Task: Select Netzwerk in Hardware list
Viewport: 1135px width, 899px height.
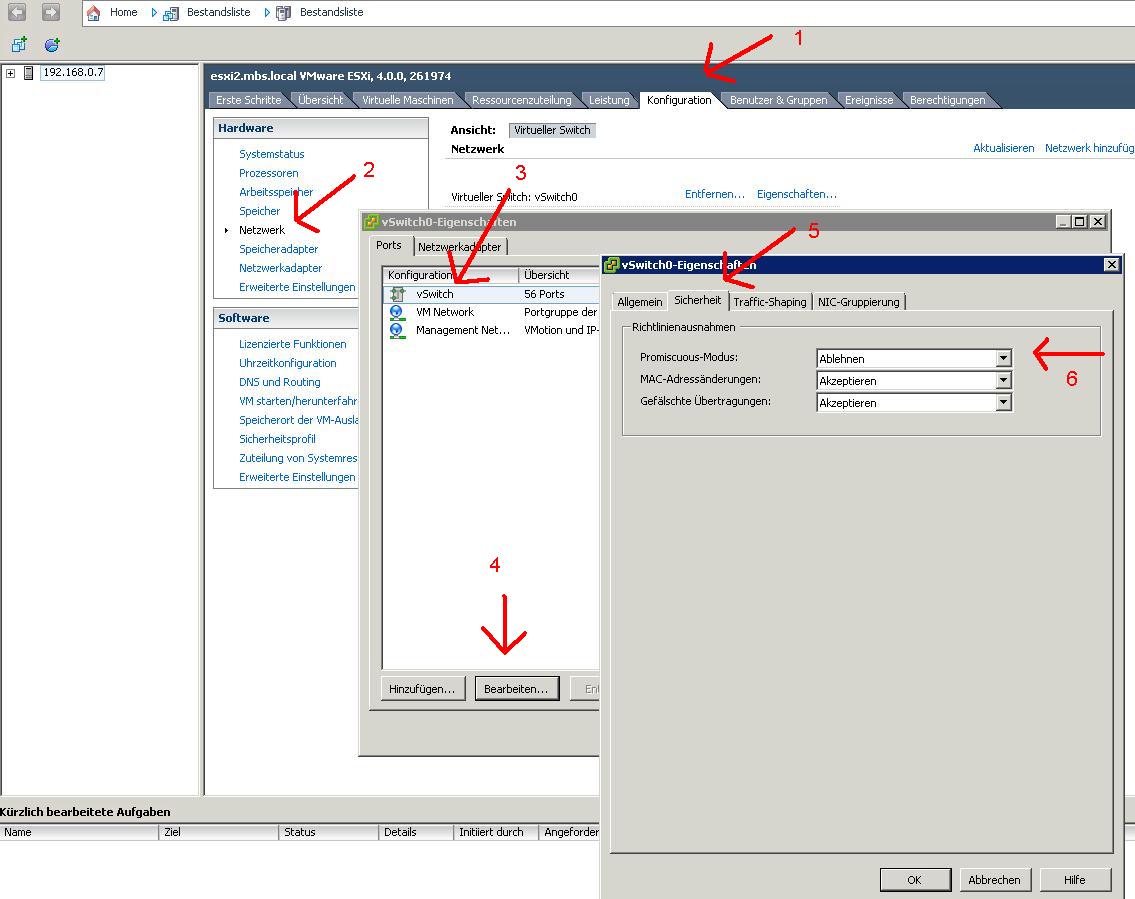Action: (x=262, y=230)
